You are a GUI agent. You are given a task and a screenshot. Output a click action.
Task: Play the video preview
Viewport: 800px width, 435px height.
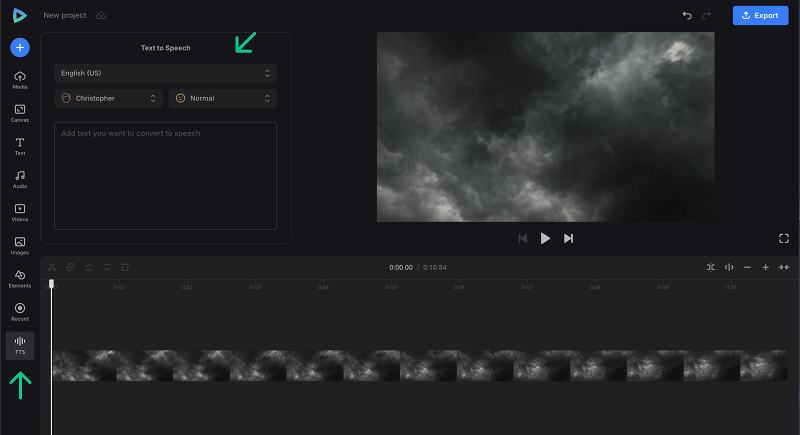(x=545, y=238)
